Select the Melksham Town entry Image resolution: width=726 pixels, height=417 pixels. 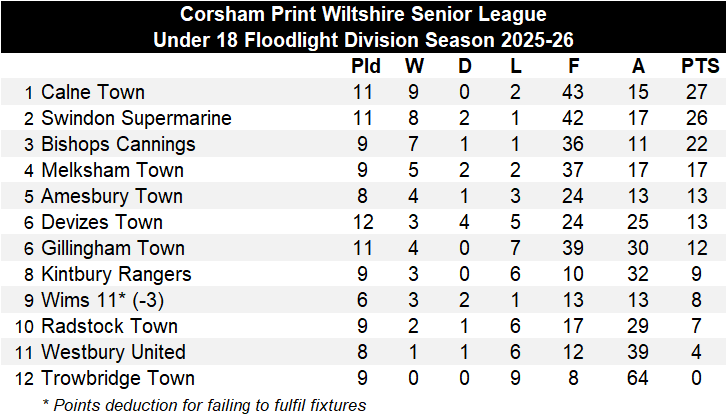[112, 170]
